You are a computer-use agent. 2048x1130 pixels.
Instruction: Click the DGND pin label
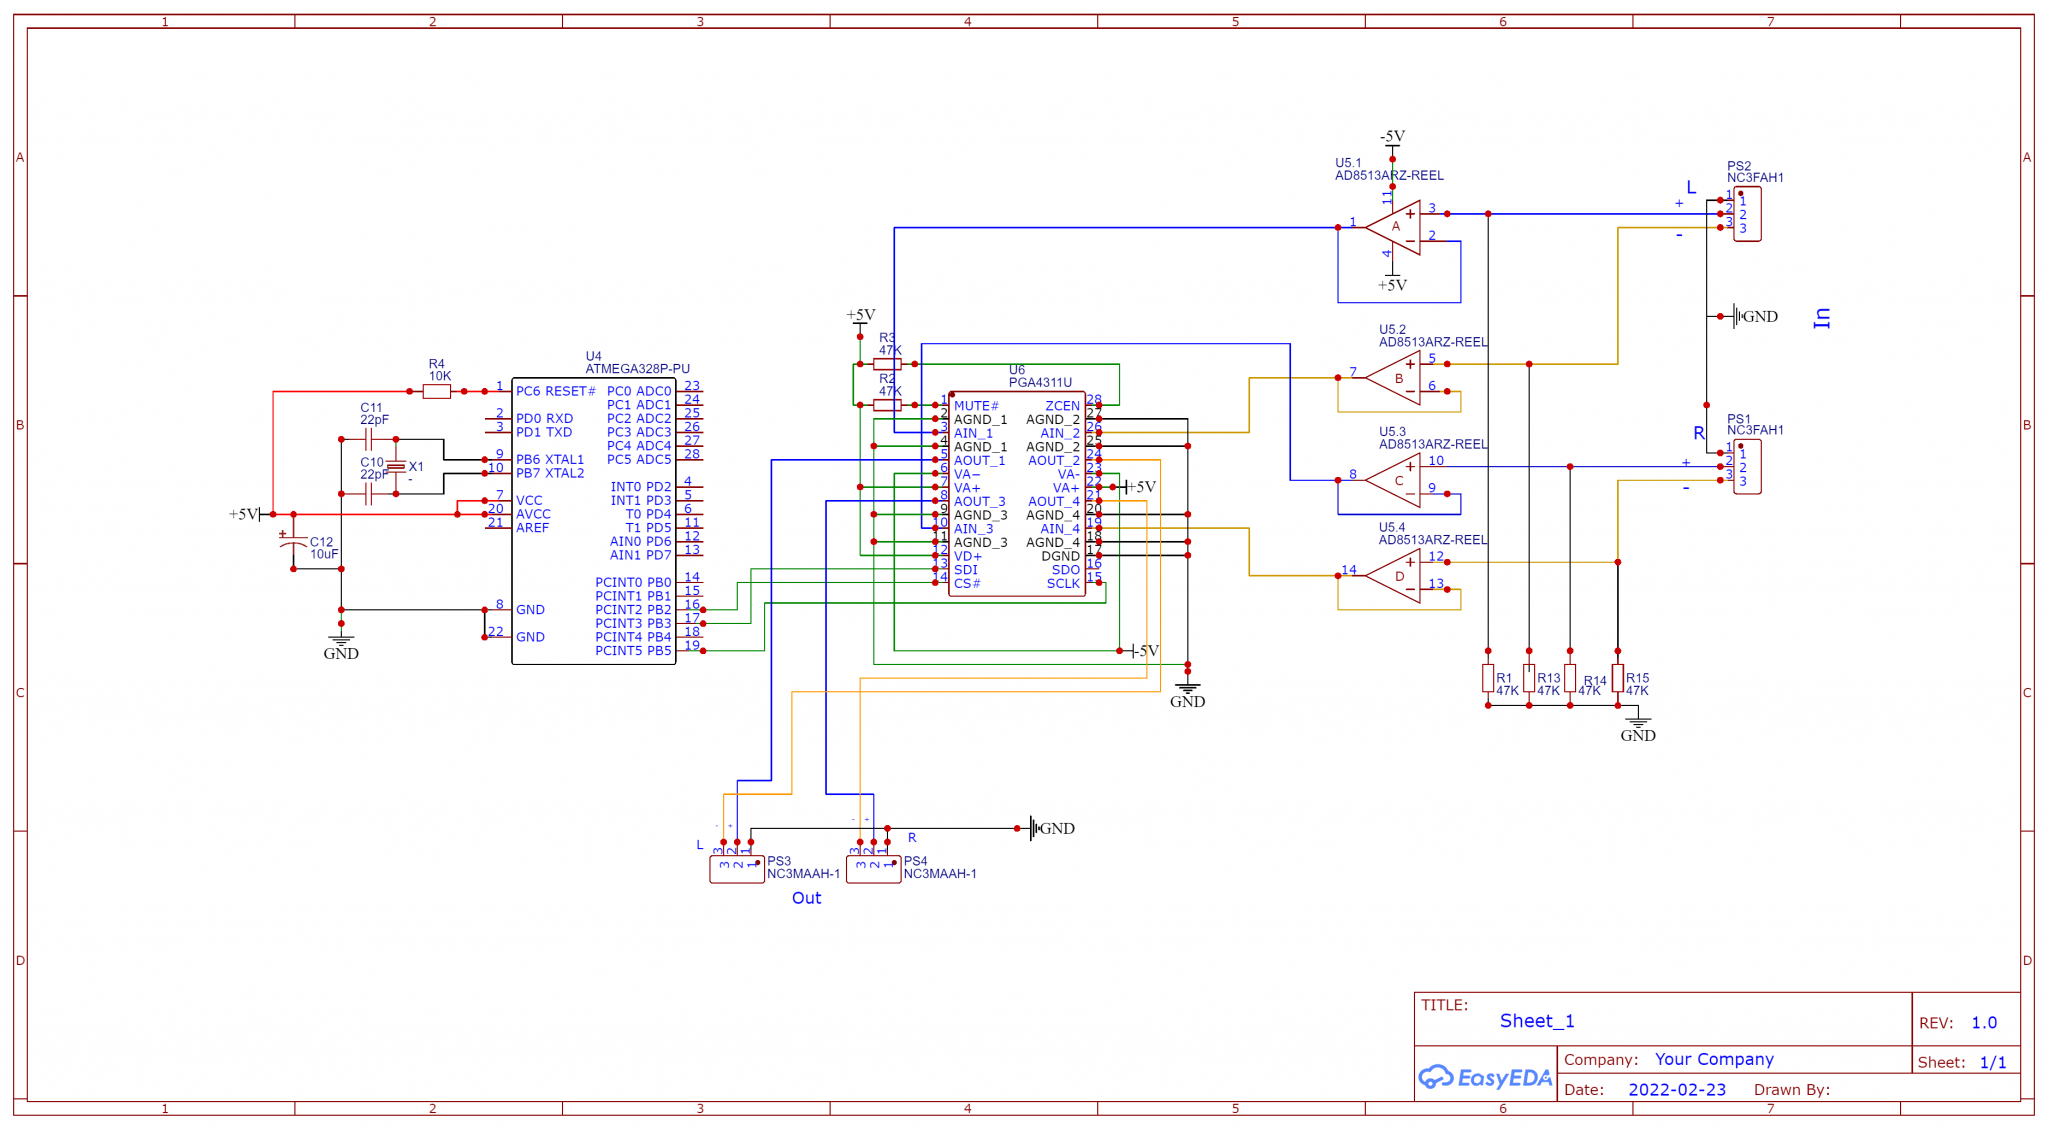point(1060,556)
